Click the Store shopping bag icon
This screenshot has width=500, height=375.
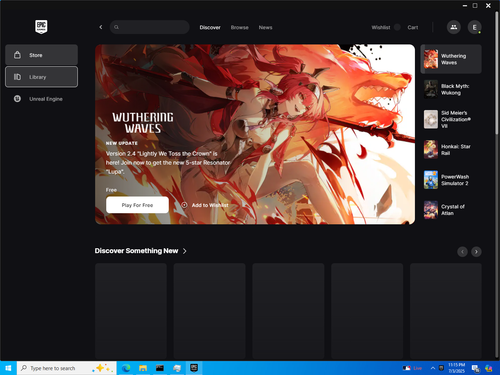(17, 55)
